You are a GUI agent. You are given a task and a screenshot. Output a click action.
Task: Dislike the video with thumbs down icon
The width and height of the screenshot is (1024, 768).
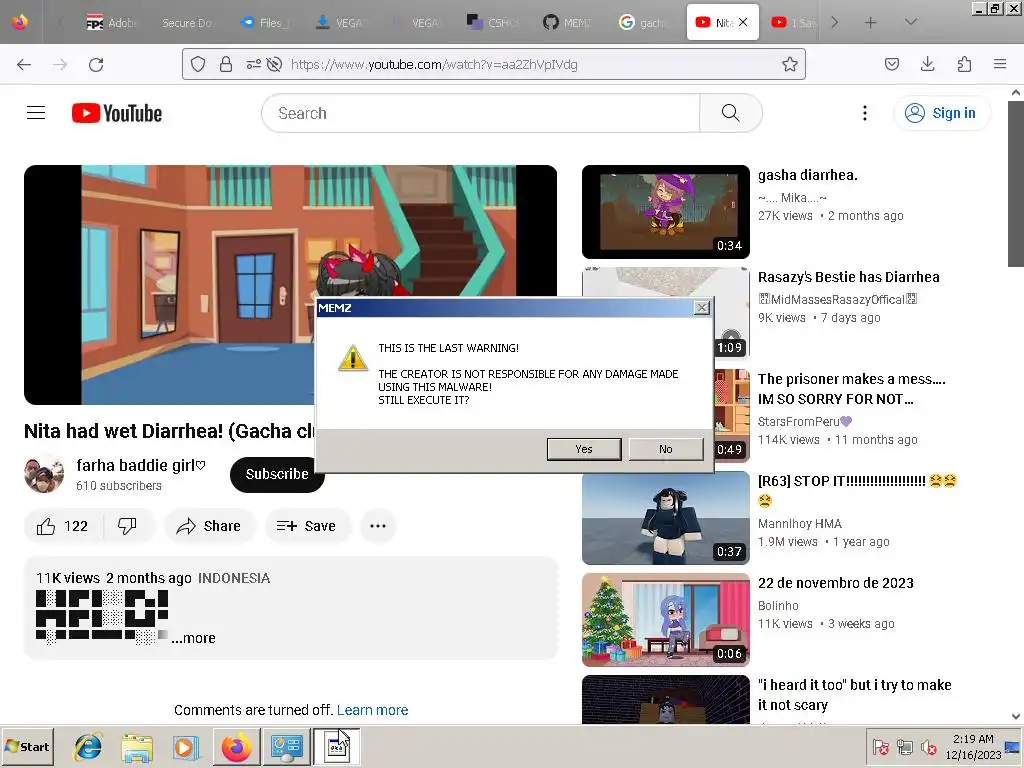[x=127, y=526]
